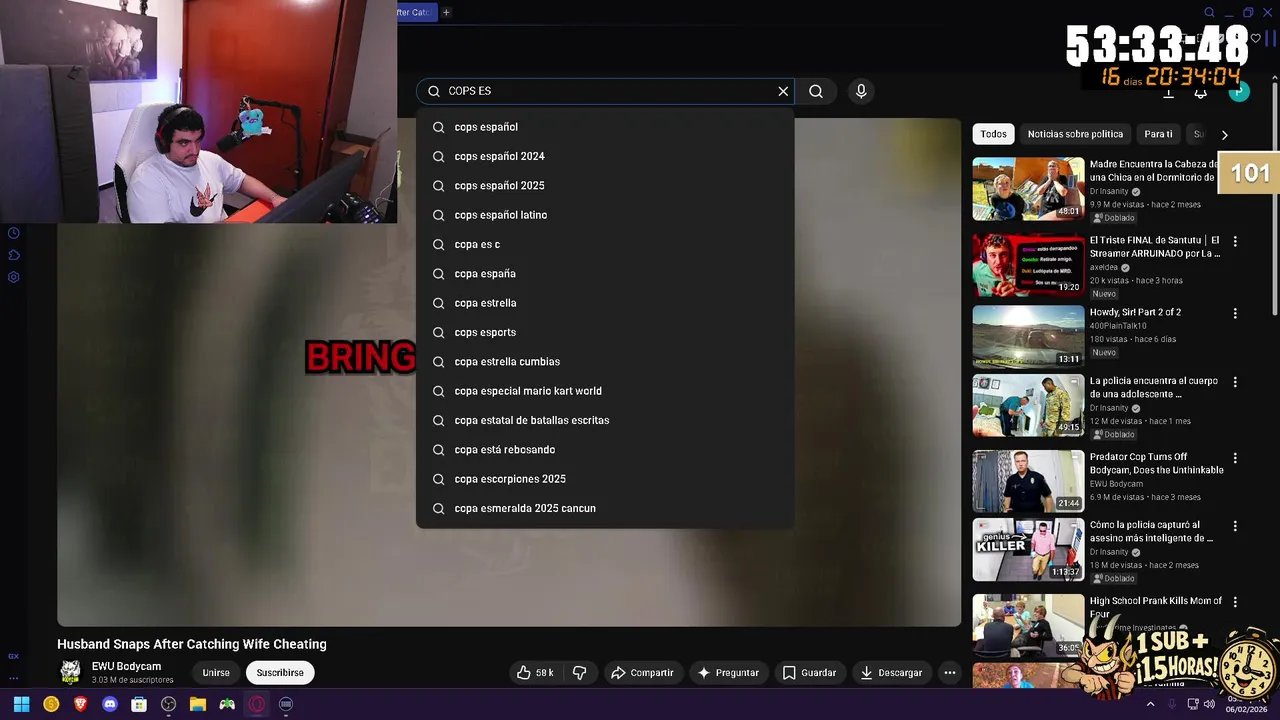Click the magnifier search button beside the search box

pyautogui.click(x=816, y=91)
